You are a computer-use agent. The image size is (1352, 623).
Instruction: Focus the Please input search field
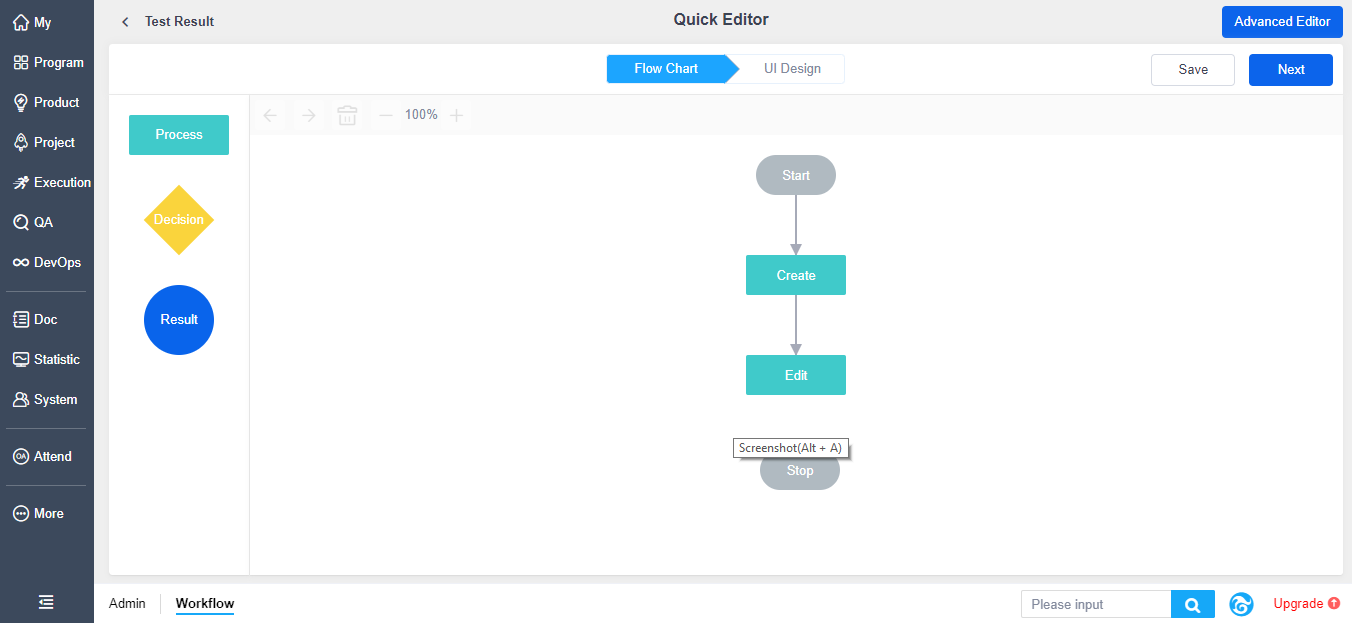[1096, 604]
